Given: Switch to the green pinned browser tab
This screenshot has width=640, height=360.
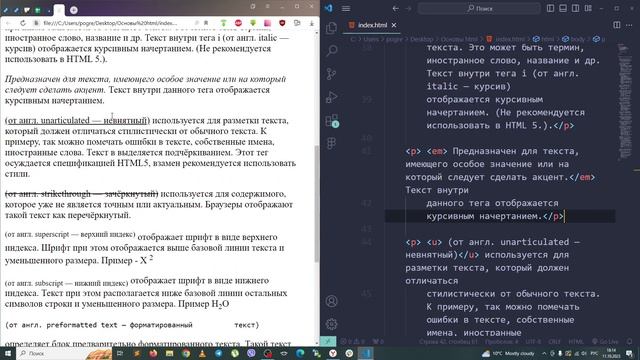Looking at the screenshot, I should point(37,10).
